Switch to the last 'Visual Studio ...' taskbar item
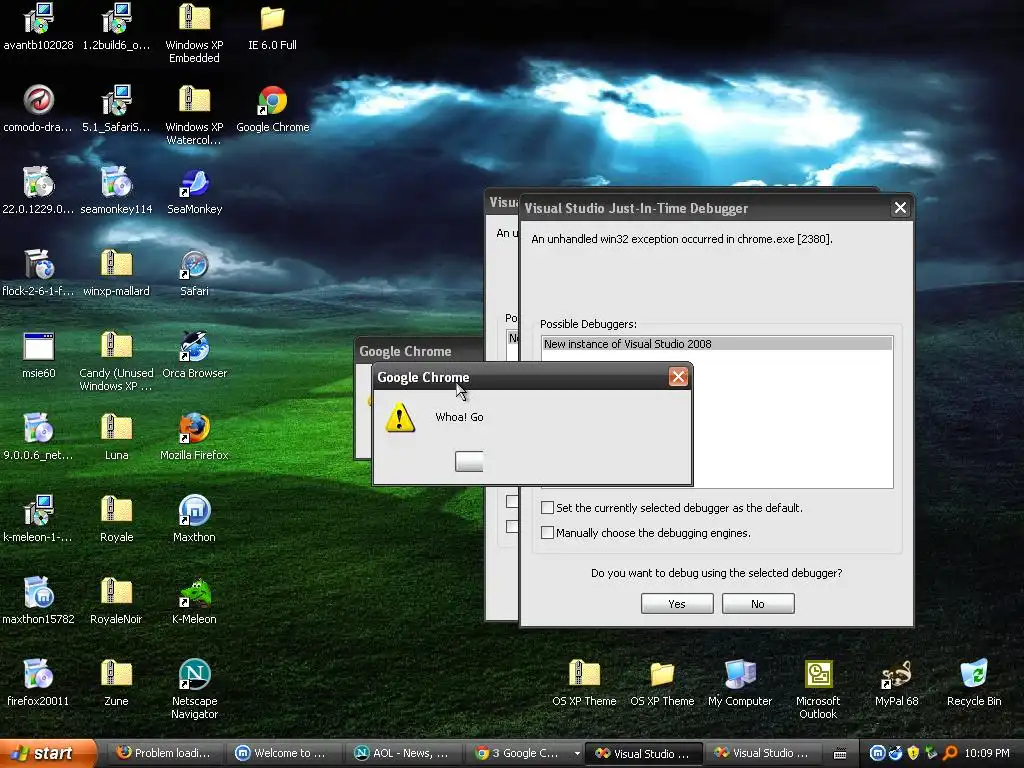This screenshot has width=1024, height=768. point(763,753)
